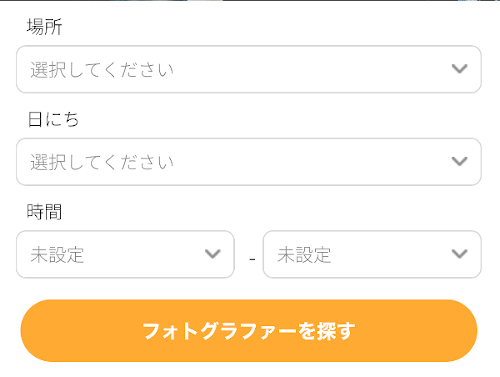Click the 時間 field label
The image size is (500, 377).
tap(44, 212)
